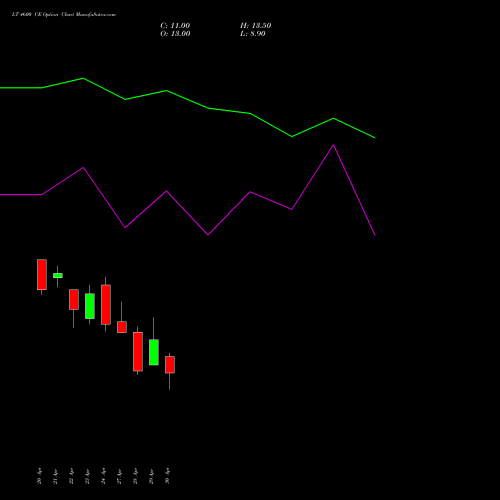Select the small red candle for 27 Apr
Screen dimensions: 500x500
click(122, 327)
